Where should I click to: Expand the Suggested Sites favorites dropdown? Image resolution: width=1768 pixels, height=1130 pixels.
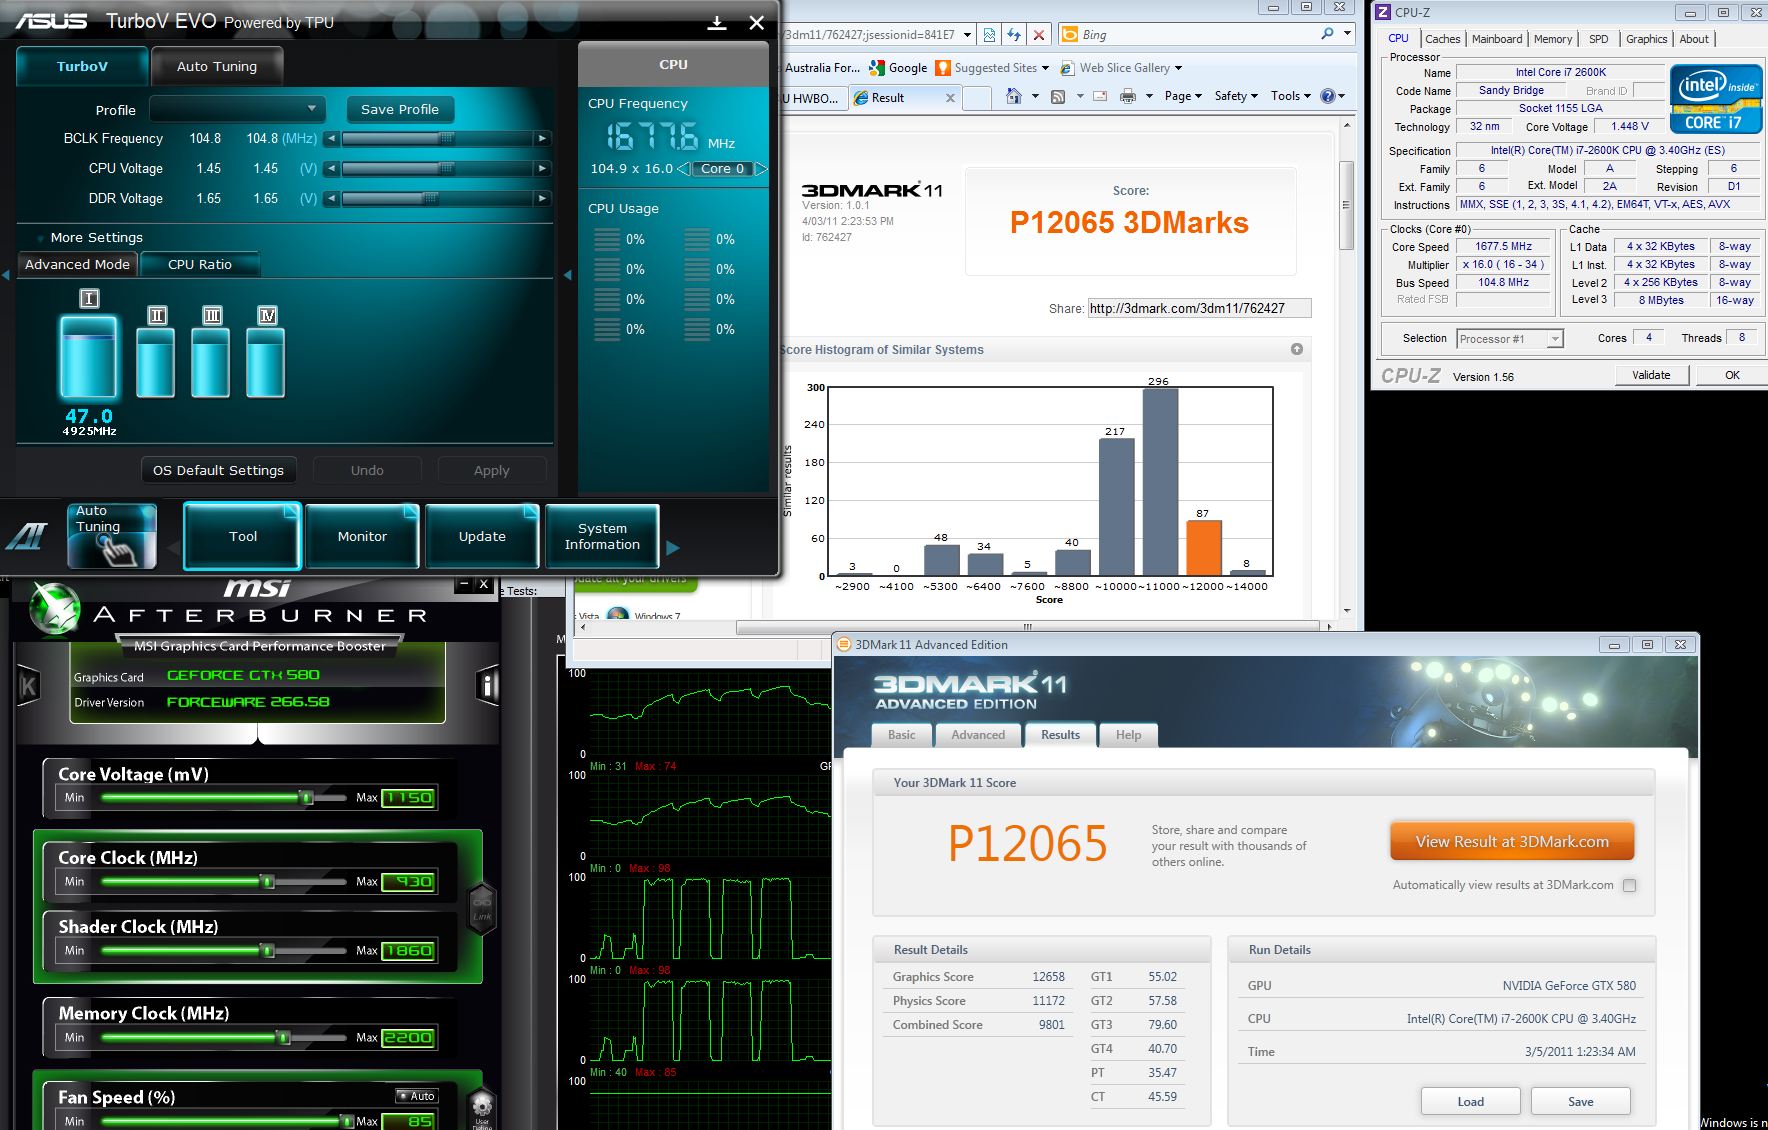[x=1045, y=68]
